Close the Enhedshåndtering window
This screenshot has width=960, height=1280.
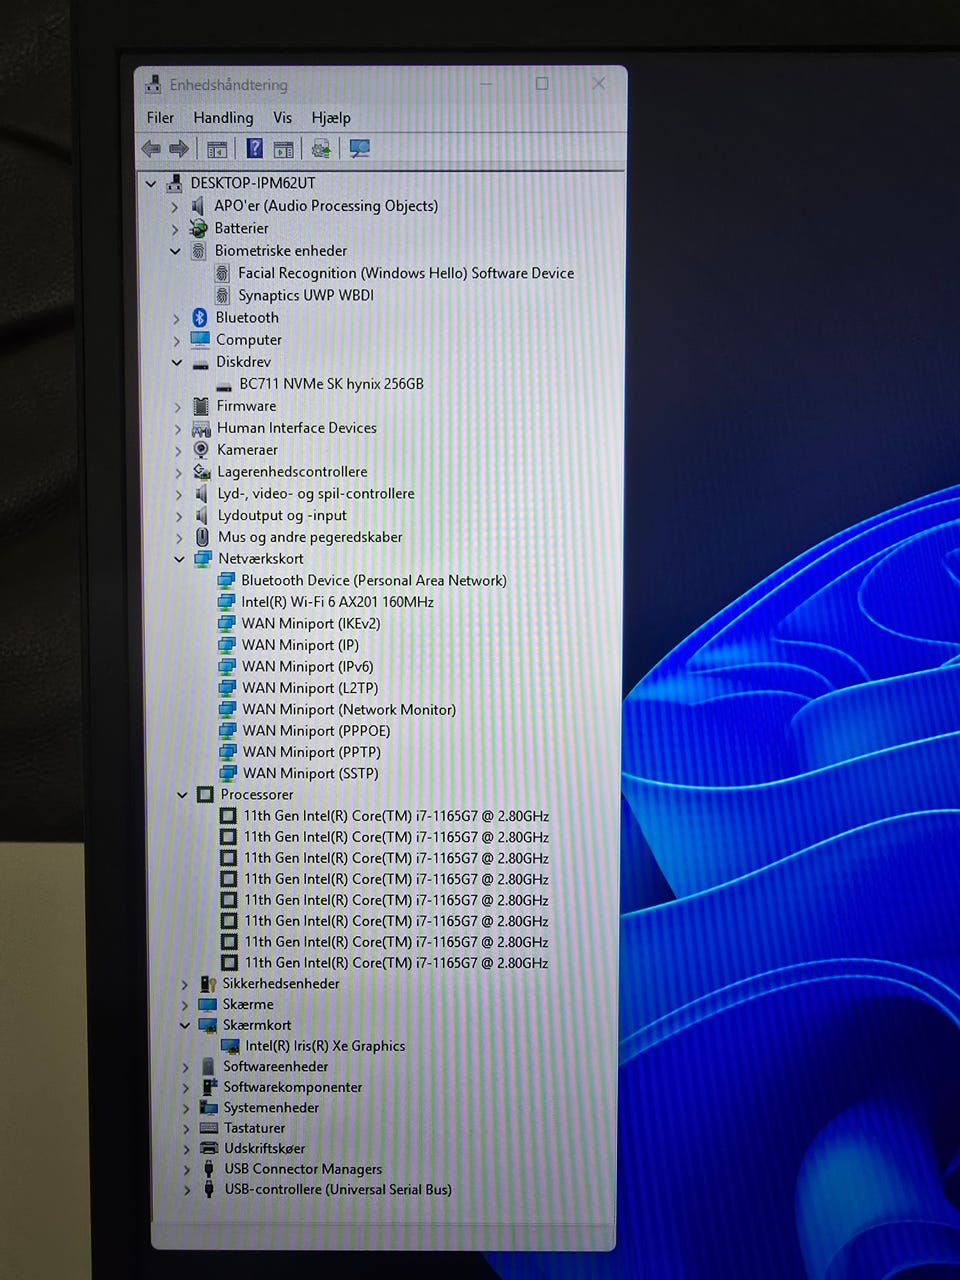599,83
